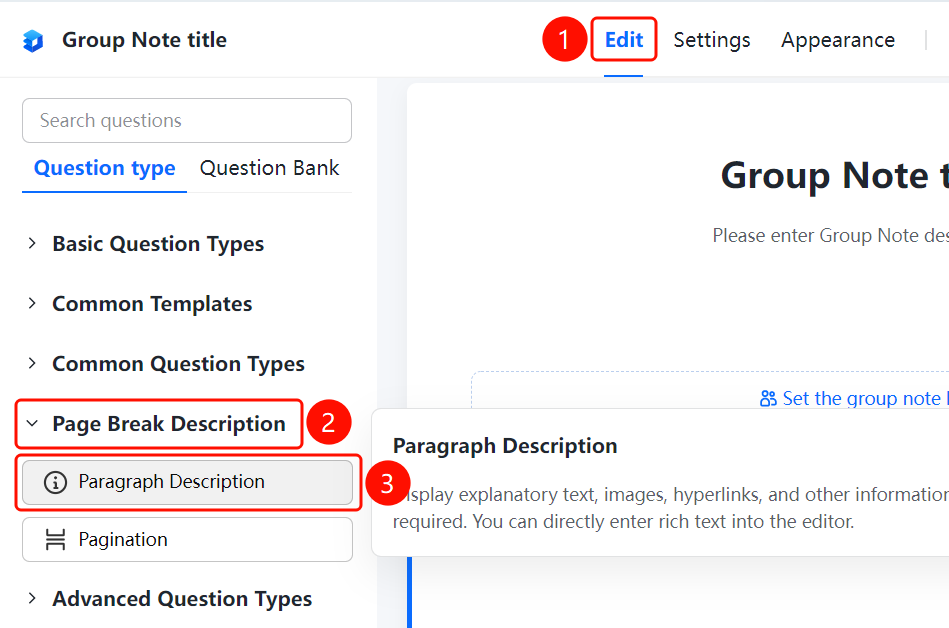Click the large Group Note form title
This screenshot has height=628, width=949.
[x=835, y=175]
